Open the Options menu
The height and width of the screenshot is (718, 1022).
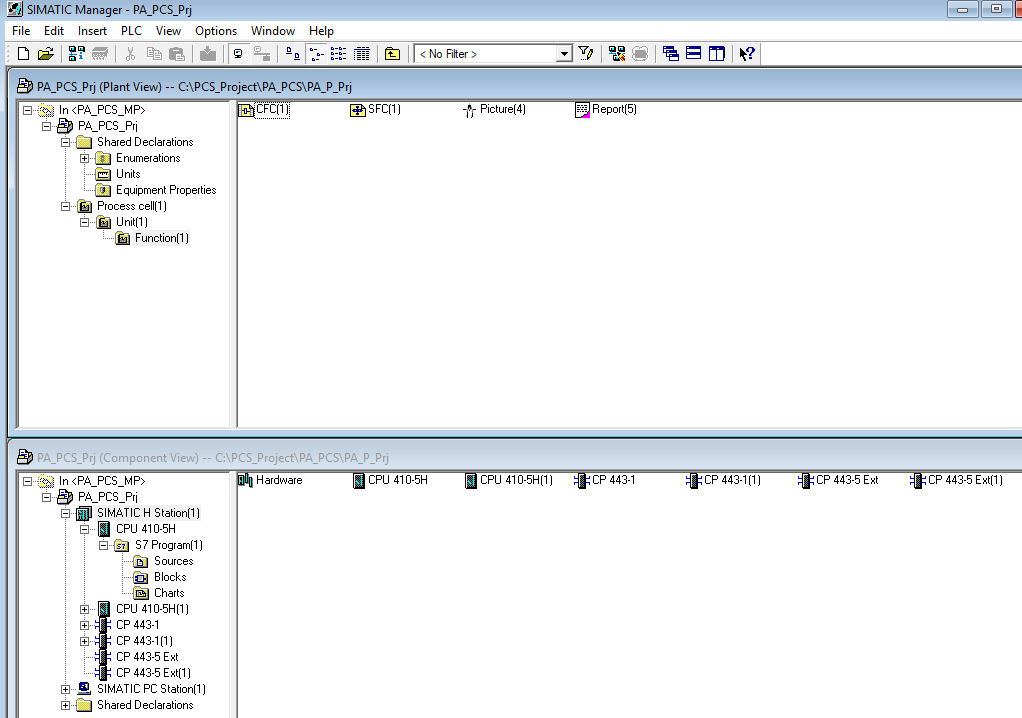[216, 31]
